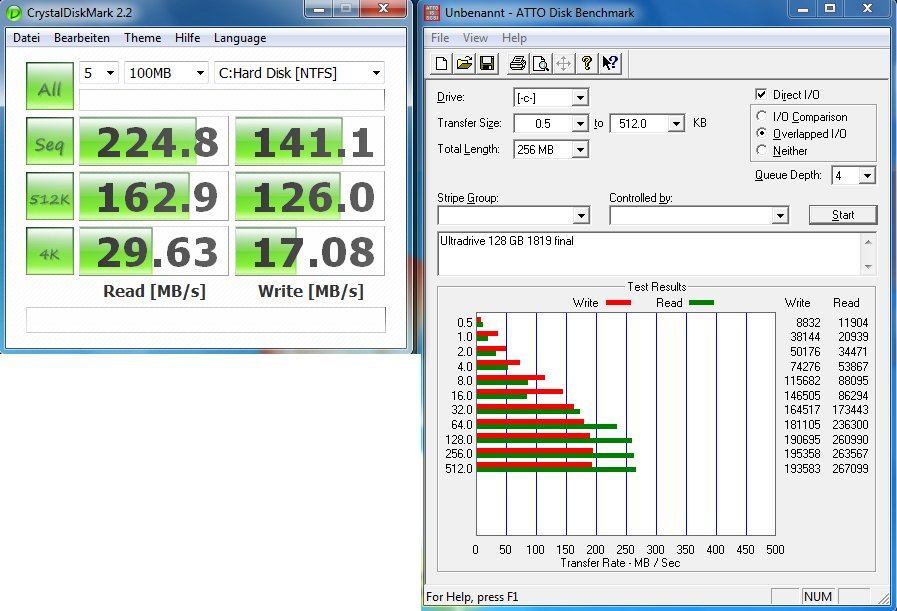This screenshot has width=897, height=611.
Task: Open the Drive dropdown showing [-c-]
Action: tap(580, 97)
